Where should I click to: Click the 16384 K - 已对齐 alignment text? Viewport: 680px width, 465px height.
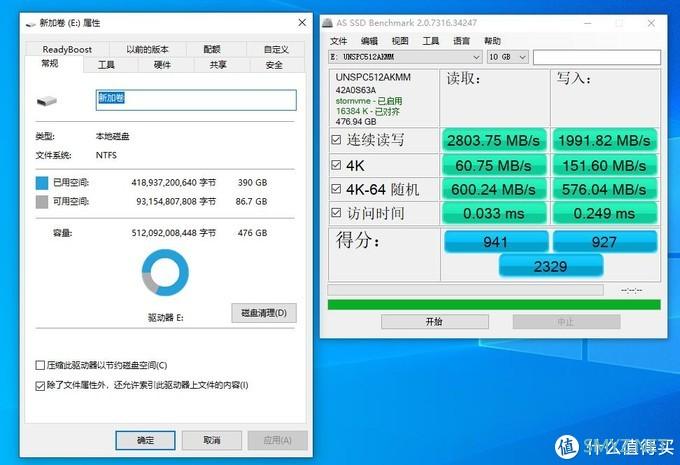(x=368, y=111)
